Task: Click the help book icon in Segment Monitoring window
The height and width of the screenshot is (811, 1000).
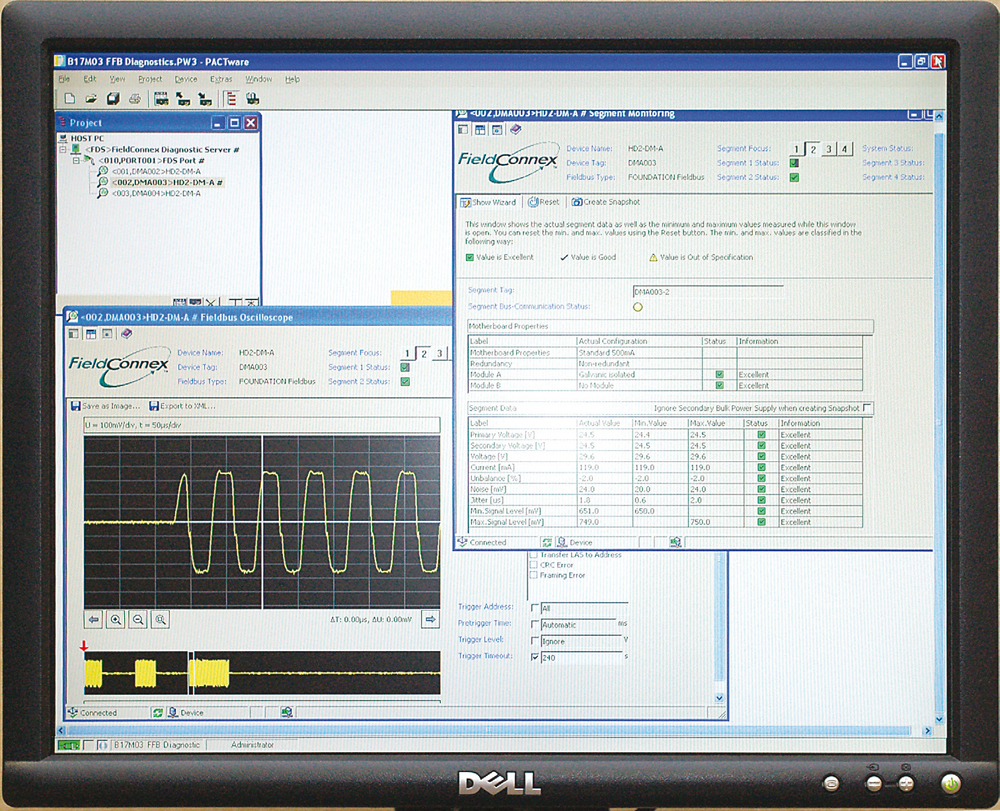Action: (515, 129)
